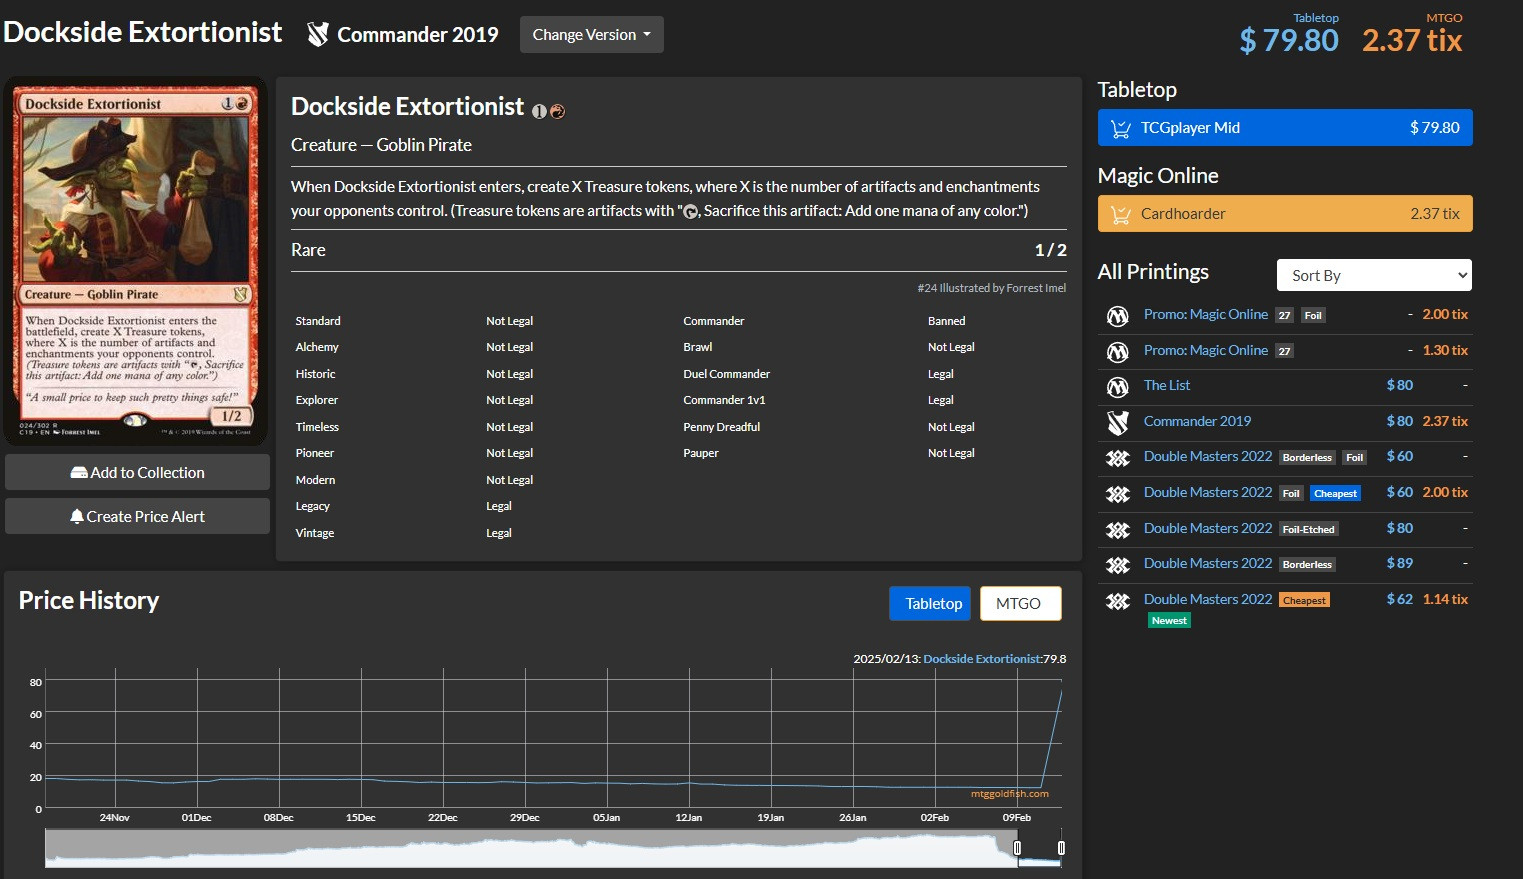
Task: Click the Foil-Etched tag
Action: click(1308, 529)
